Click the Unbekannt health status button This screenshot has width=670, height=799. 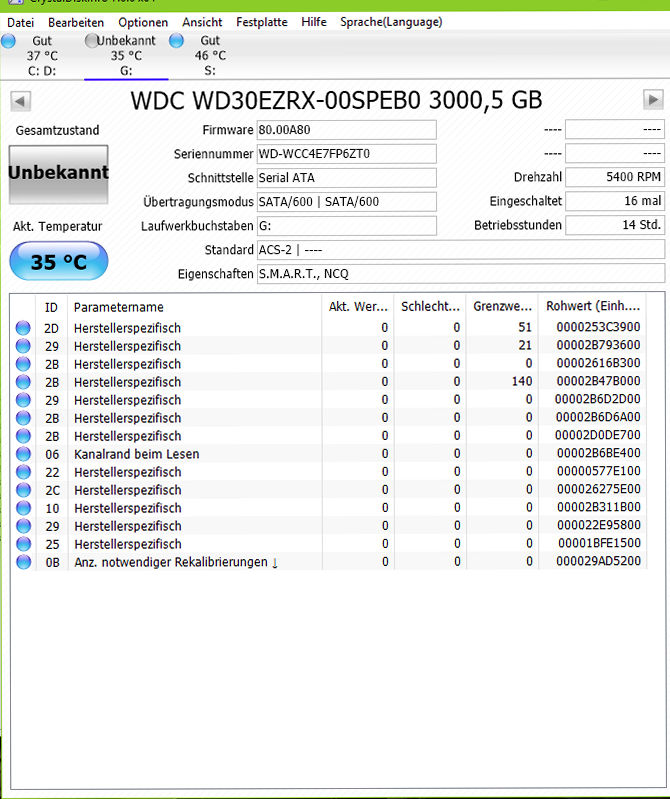click(x=59, y=174)
